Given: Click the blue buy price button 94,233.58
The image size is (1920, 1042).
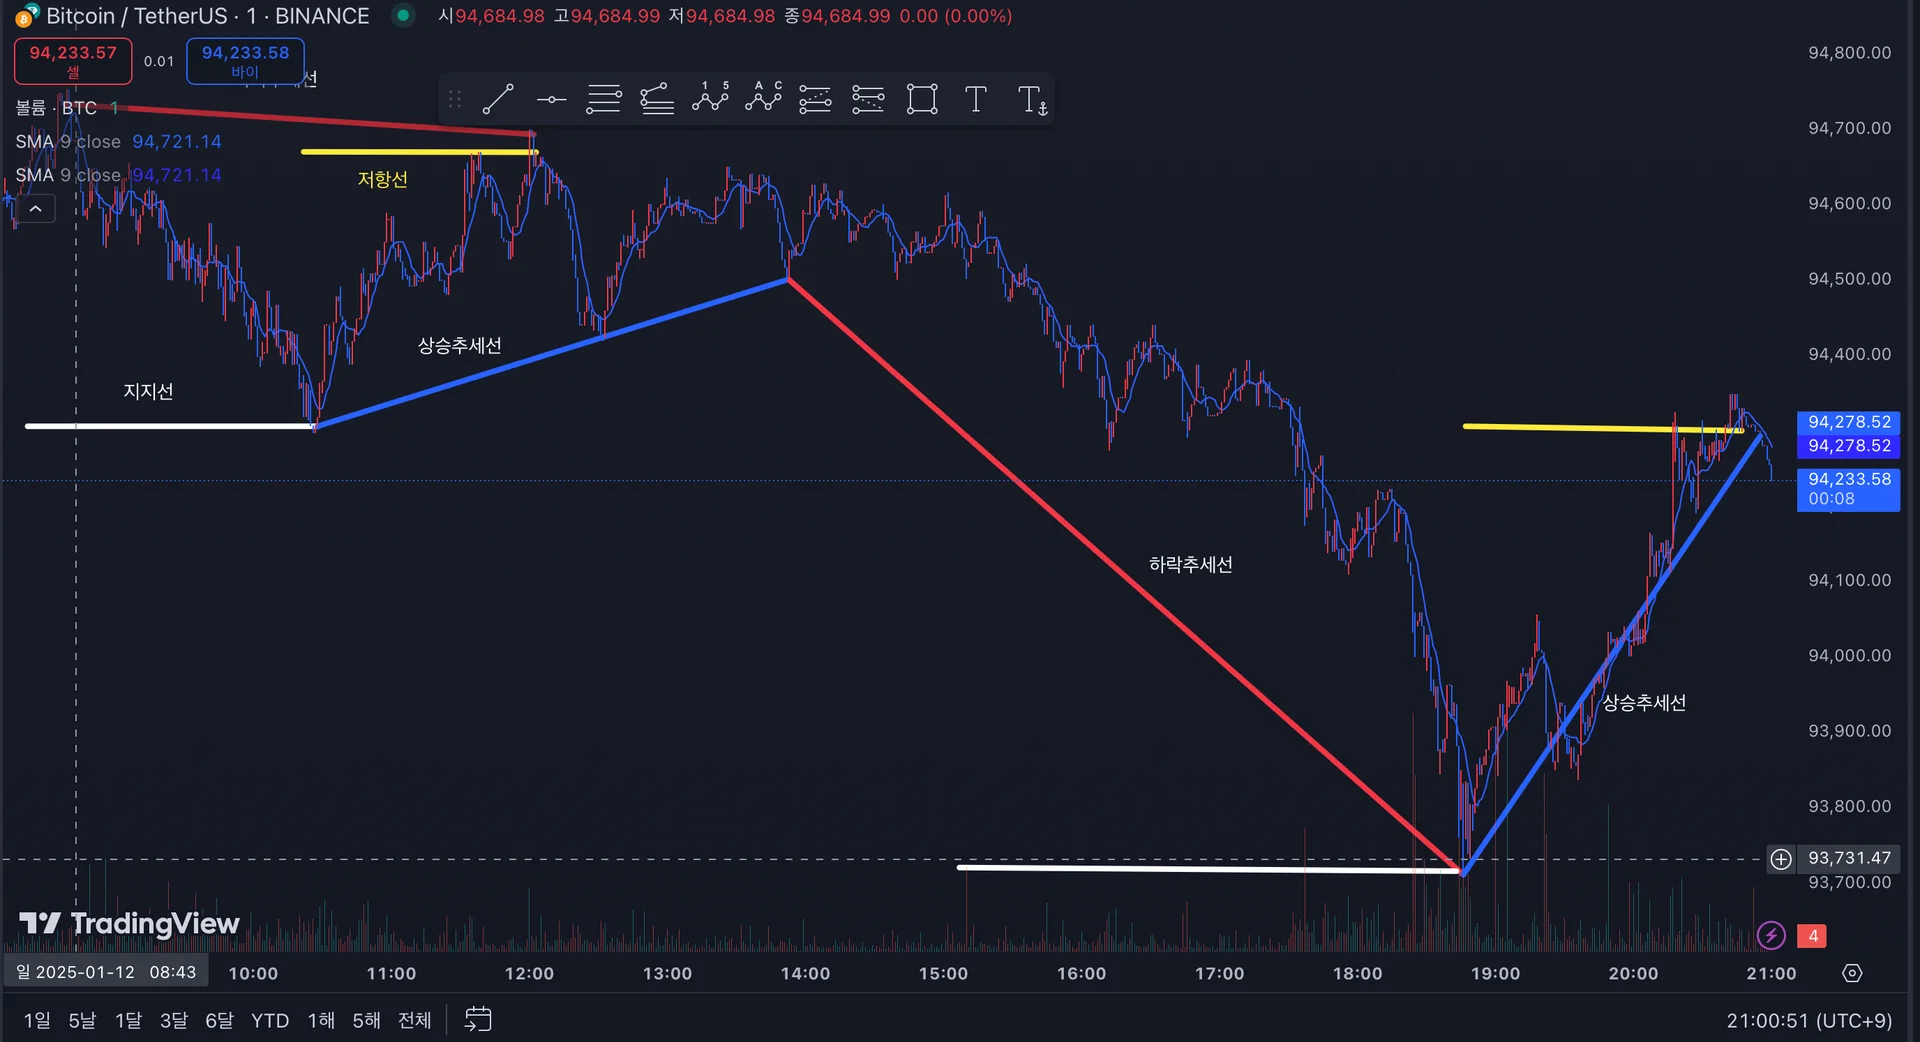Looking at the screenshot, I should click(245, 61).
